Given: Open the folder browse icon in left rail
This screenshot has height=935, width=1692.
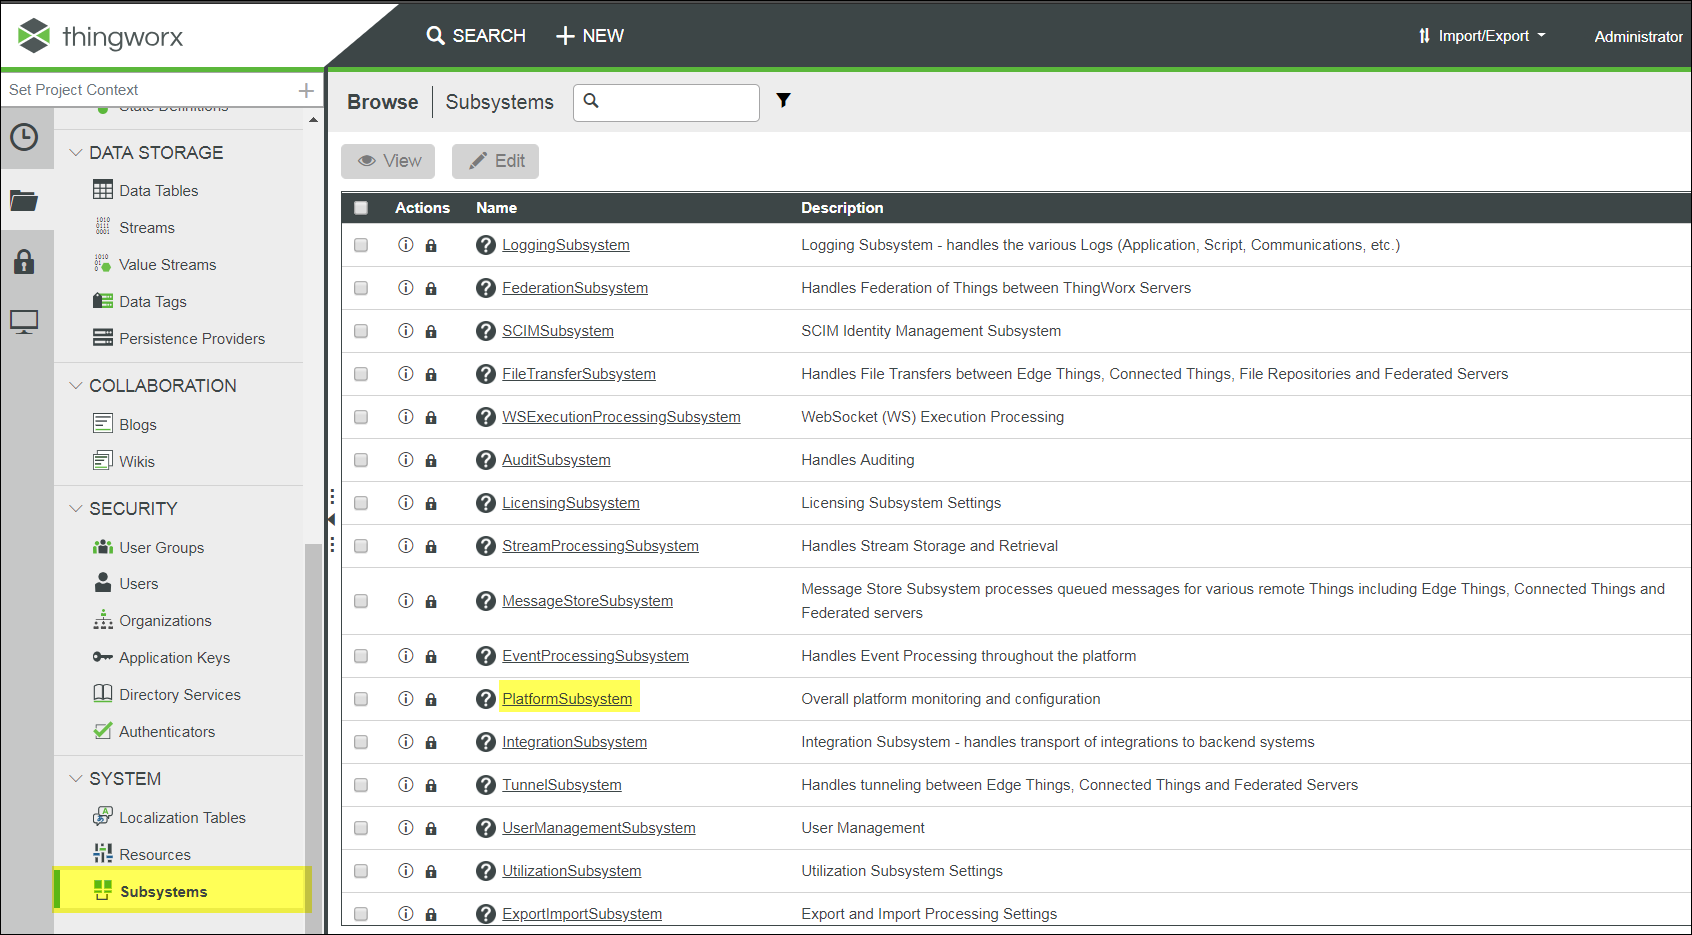Looking at the screenshot, I should click(24, 201).
